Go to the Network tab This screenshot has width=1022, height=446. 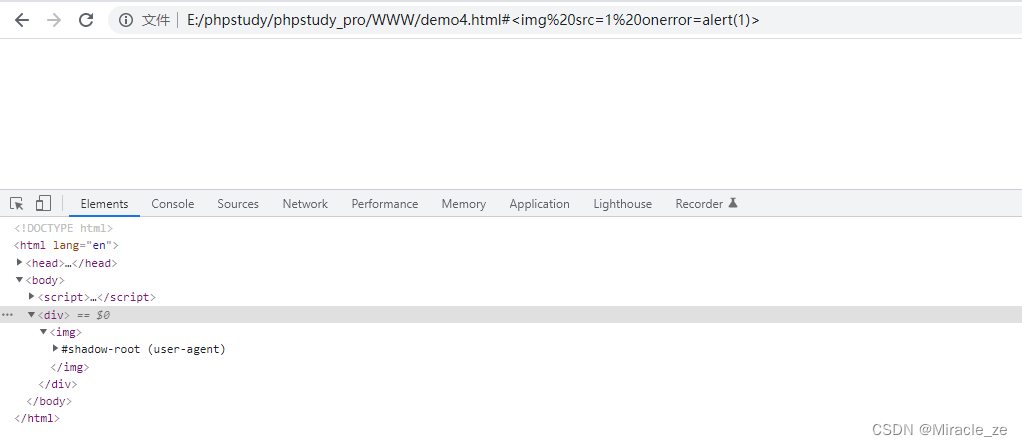tap(305, 204)
